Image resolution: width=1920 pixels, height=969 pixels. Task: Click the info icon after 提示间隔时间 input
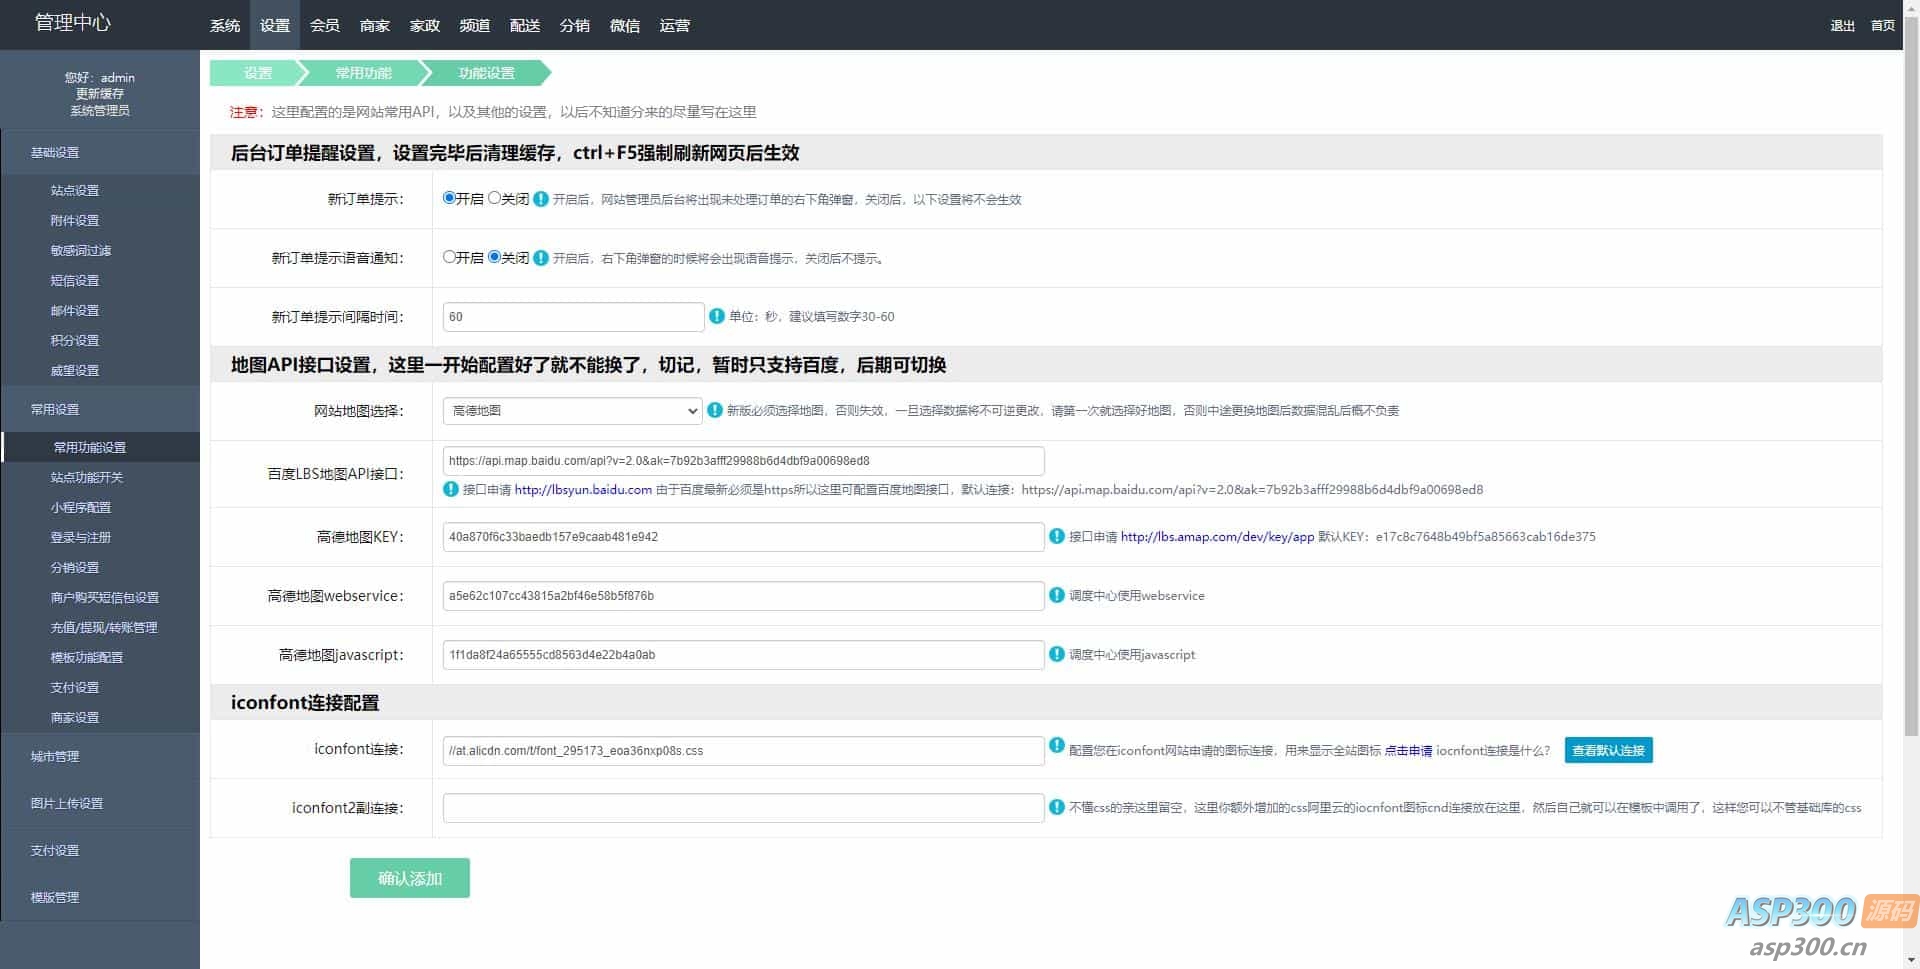tap(716, 316)
